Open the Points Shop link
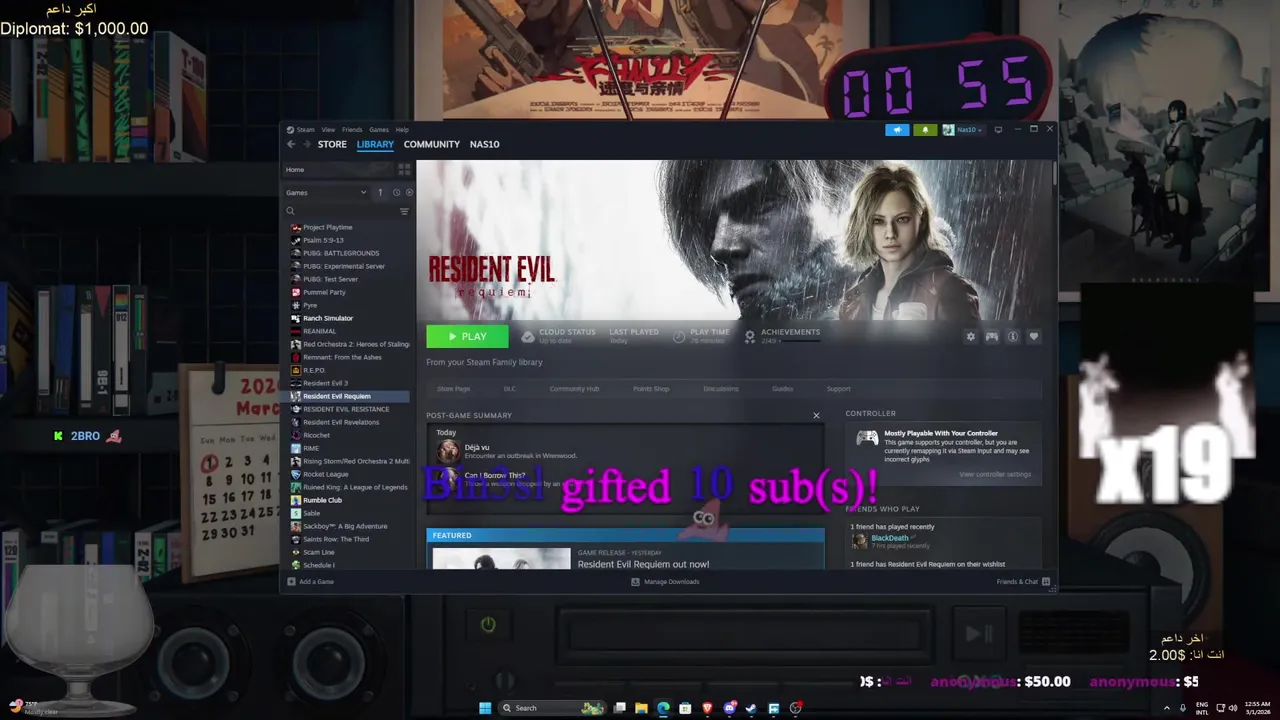1280x720 pixels. click(651, 389)
